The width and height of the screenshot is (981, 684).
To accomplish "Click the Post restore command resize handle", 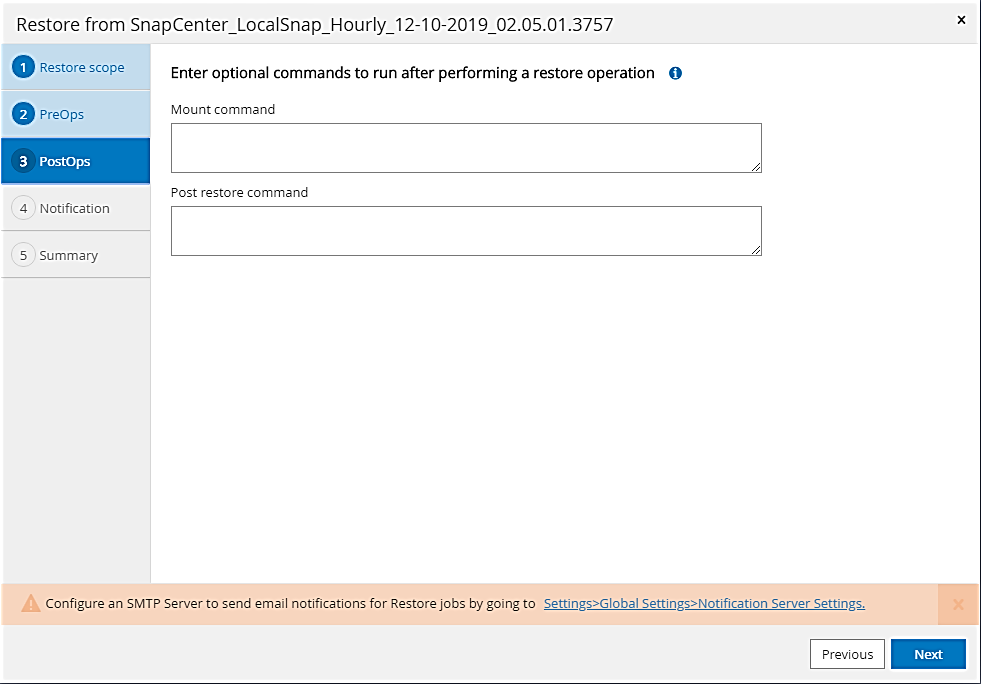I will (757, 251).
